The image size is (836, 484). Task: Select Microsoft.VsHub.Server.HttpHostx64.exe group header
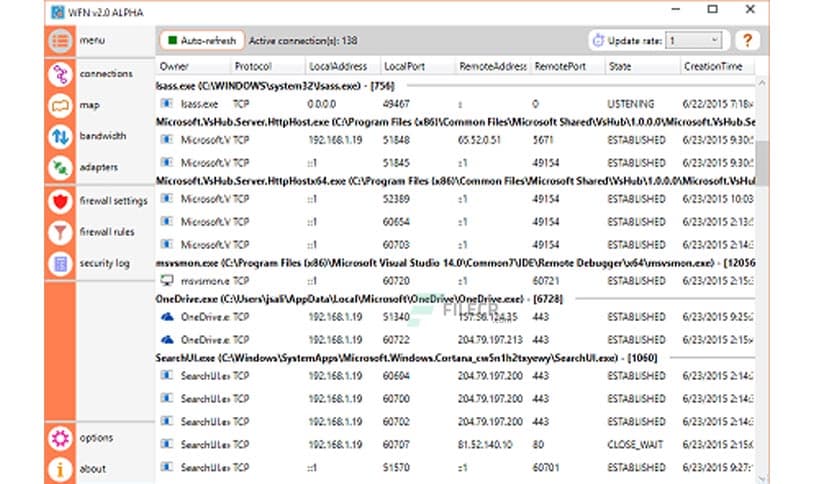455,181
